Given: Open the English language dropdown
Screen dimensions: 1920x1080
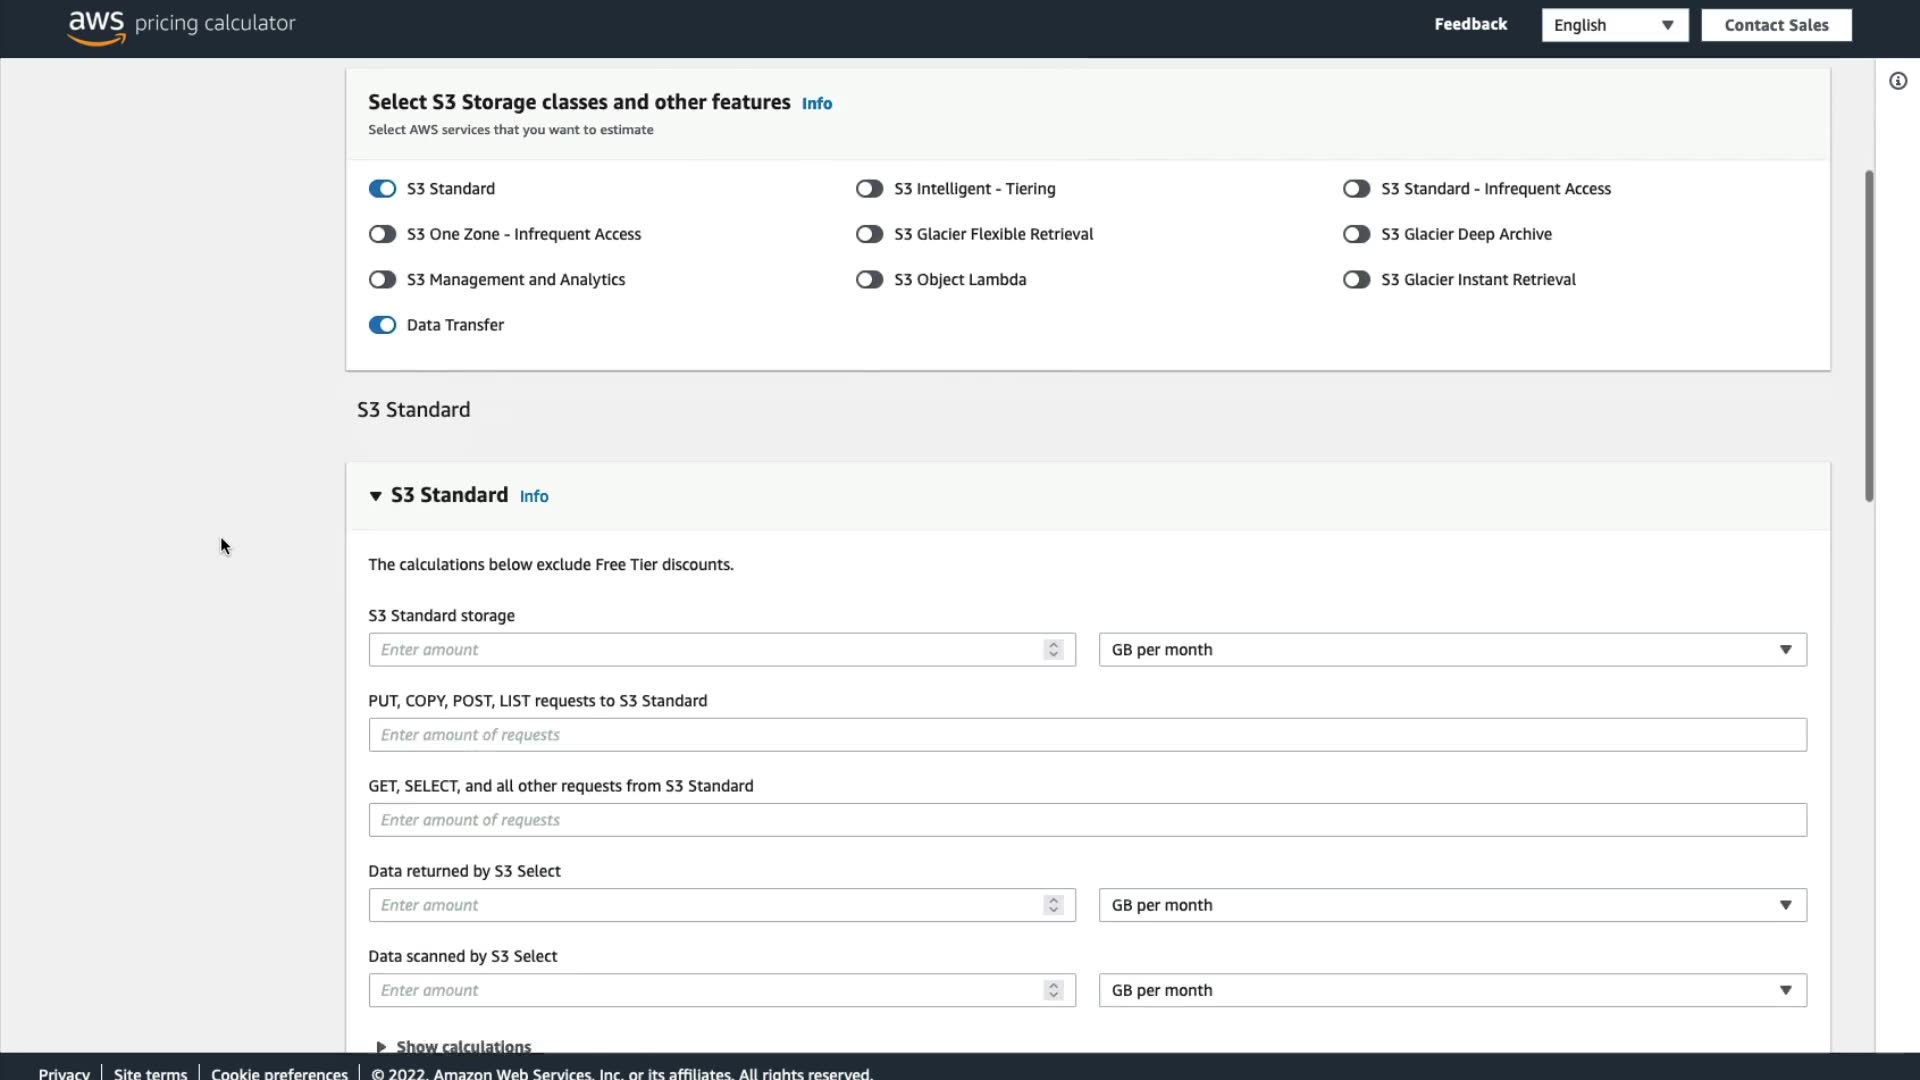Looking at the screenshot, I should coord(1614,25).
